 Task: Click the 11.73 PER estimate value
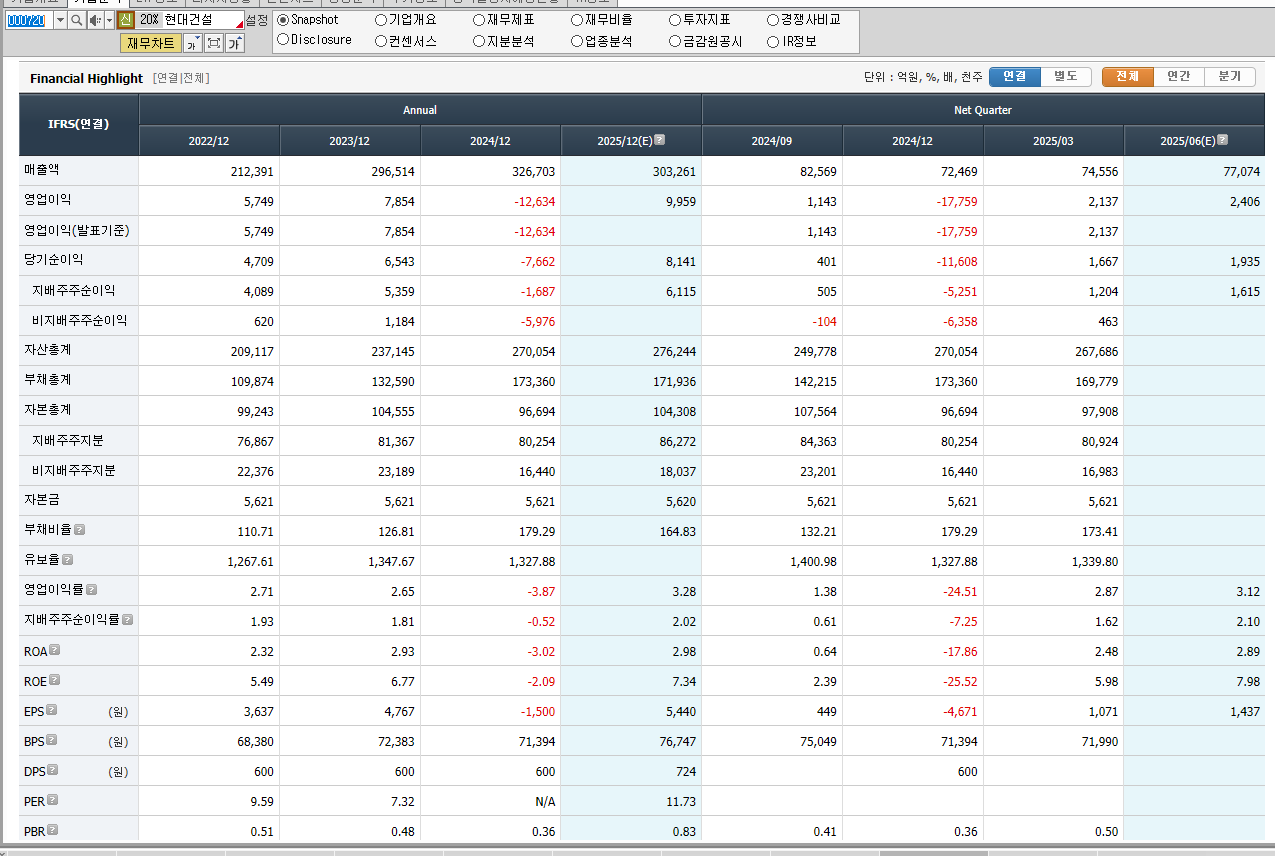click(x=681, y=802)
